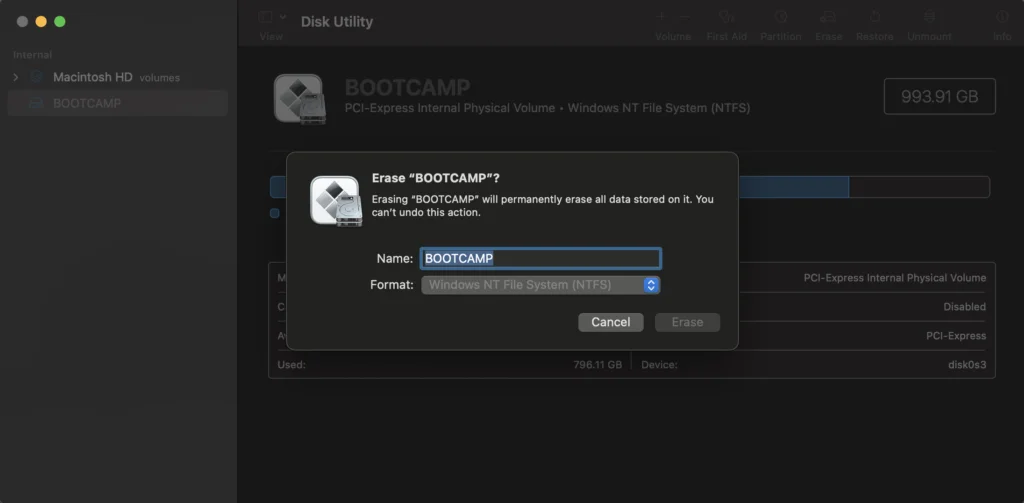
Task: Click the 993.91 GB capacity box
Action: tap(939, 97)
